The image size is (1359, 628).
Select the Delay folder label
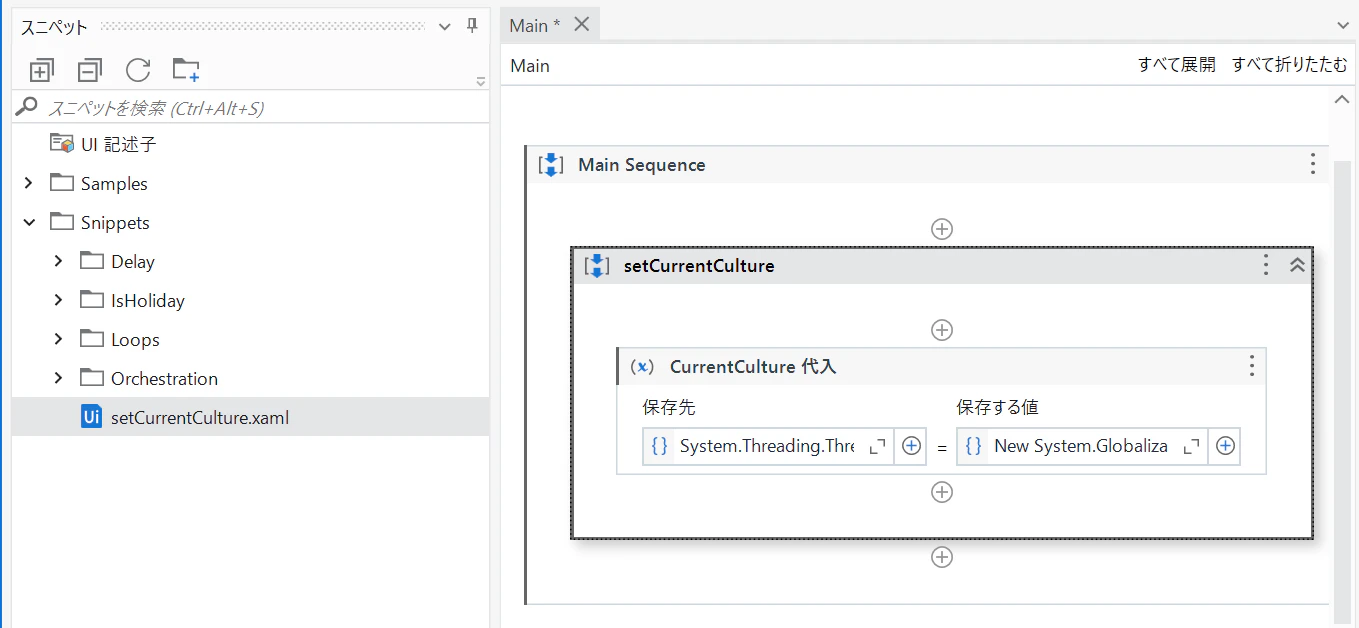pyautogui.click(x=133, y=262)
